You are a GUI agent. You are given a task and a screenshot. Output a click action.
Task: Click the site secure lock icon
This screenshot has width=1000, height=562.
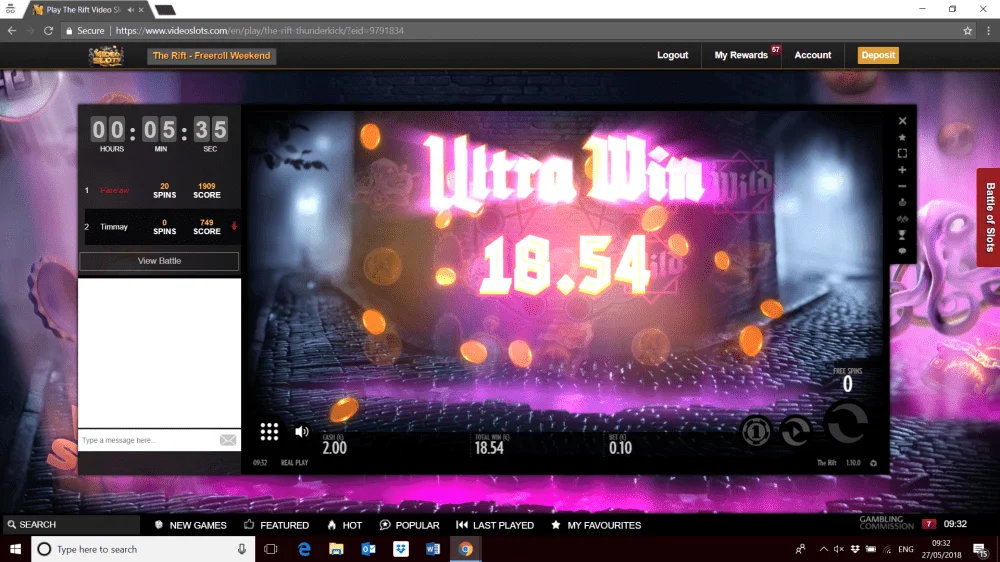69,31
